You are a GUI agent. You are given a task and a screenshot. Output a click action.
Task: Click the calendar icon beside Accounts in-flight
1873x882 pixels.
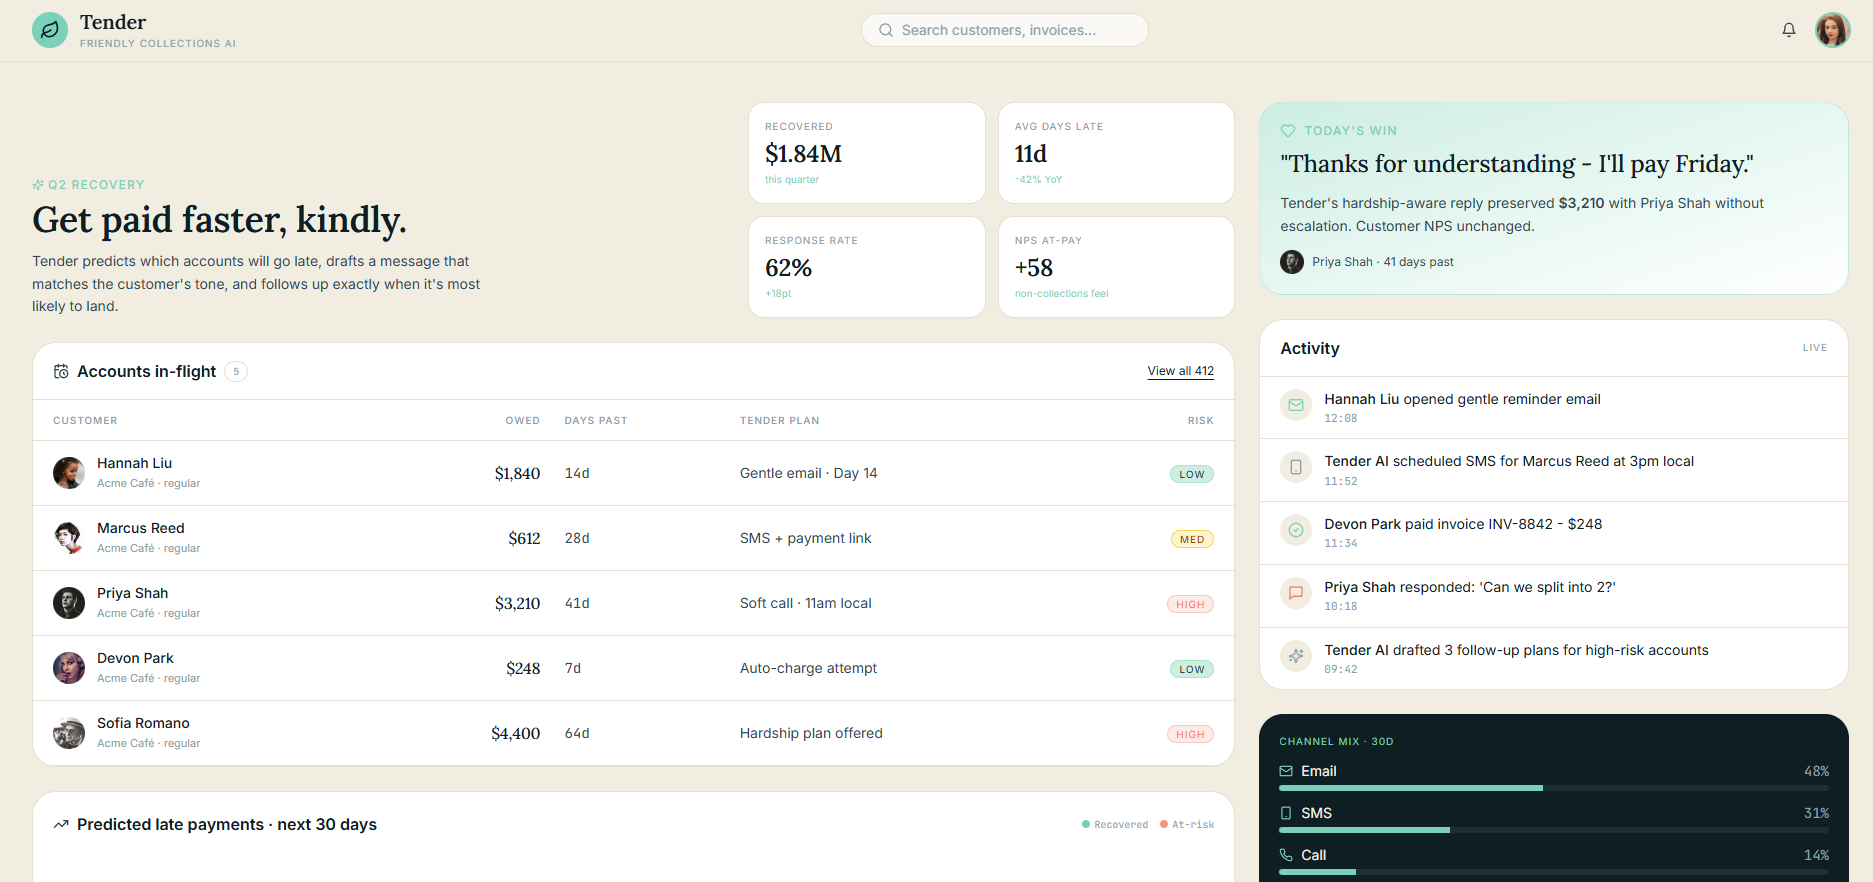pyautogui.click(x=61, y=371)
